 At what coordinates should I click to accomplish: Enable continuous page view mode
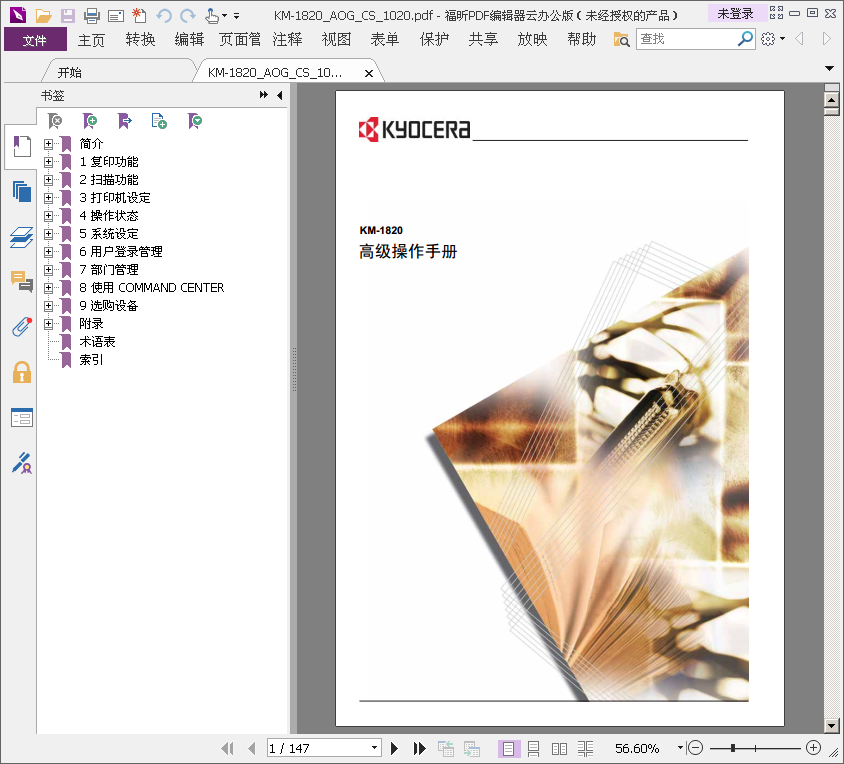click(x=533, y=749)
